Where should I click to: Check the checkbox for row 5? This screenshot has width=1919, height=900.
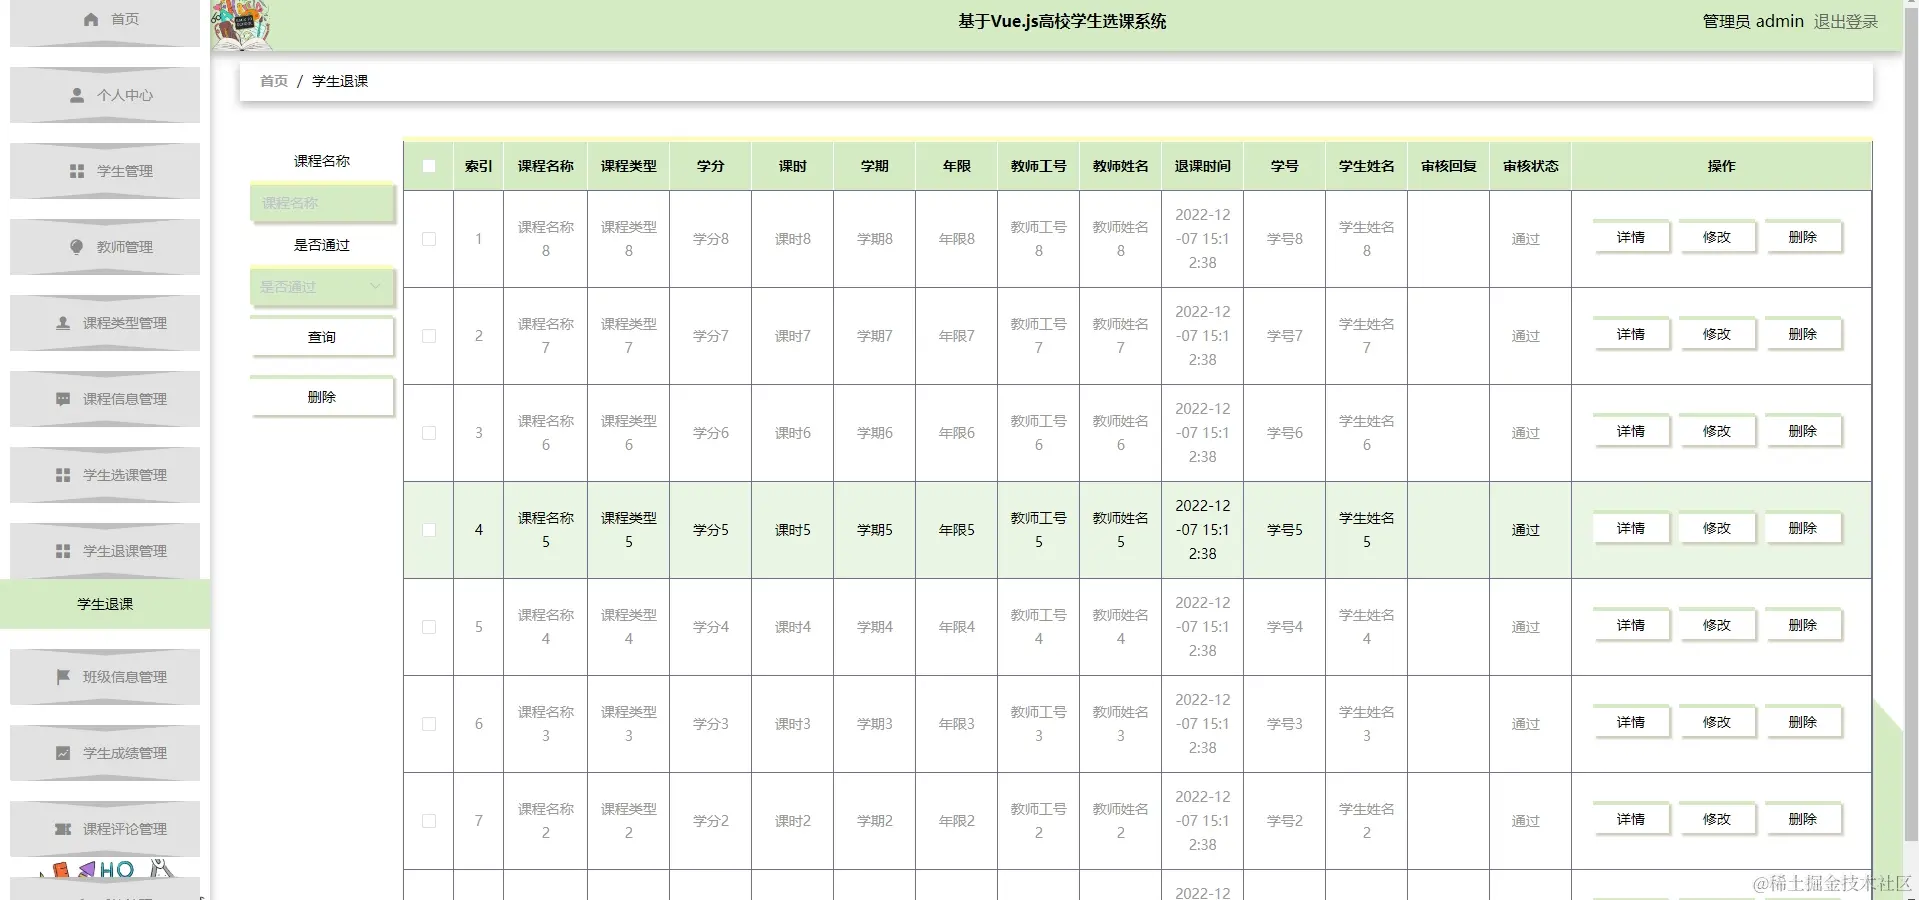429,627
